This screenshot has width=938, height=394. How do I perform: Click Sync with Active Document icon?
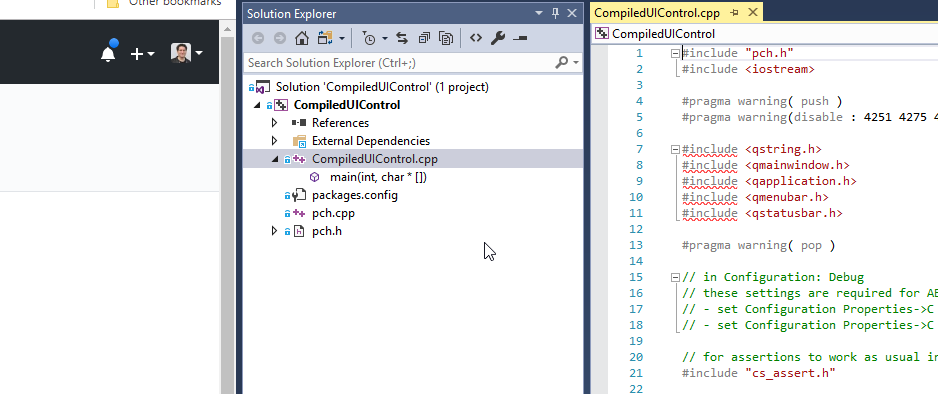point(402,38)
